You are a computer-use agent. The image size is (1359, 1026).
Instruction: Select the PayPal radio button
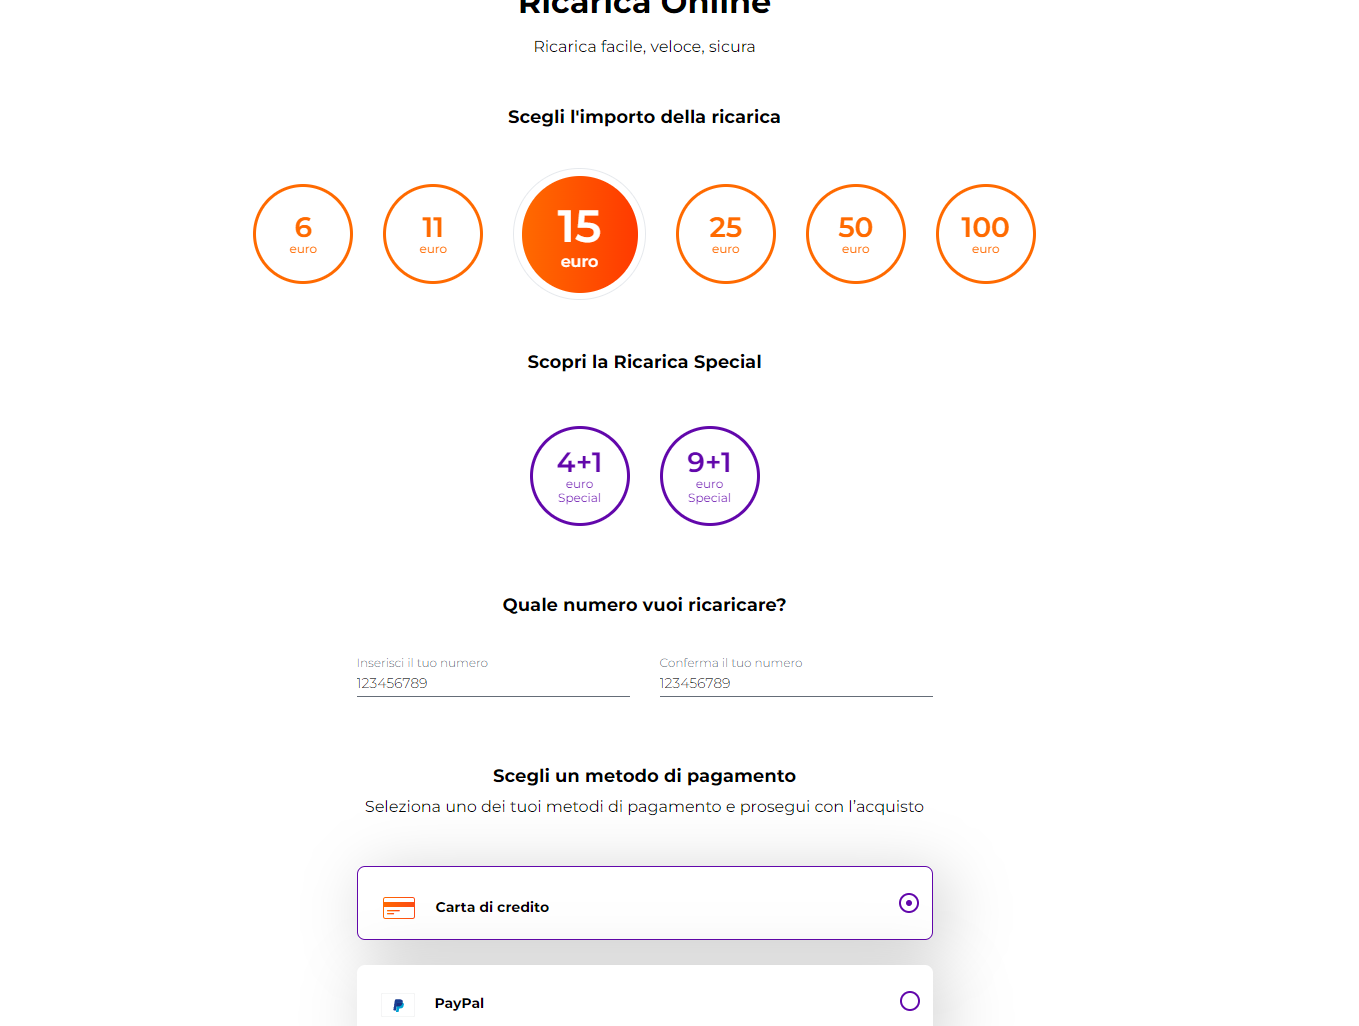click(x=910, y=1001)
